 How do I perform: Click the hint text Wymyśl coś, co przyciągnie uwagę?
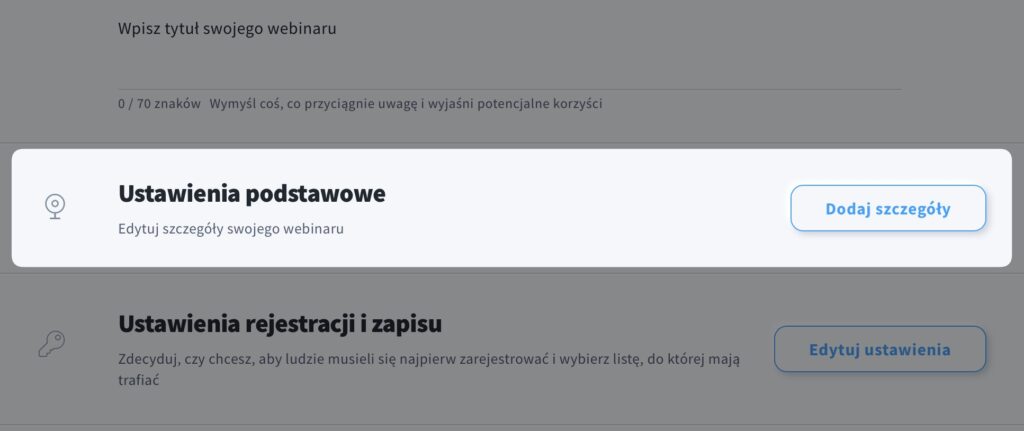point(406,104)
